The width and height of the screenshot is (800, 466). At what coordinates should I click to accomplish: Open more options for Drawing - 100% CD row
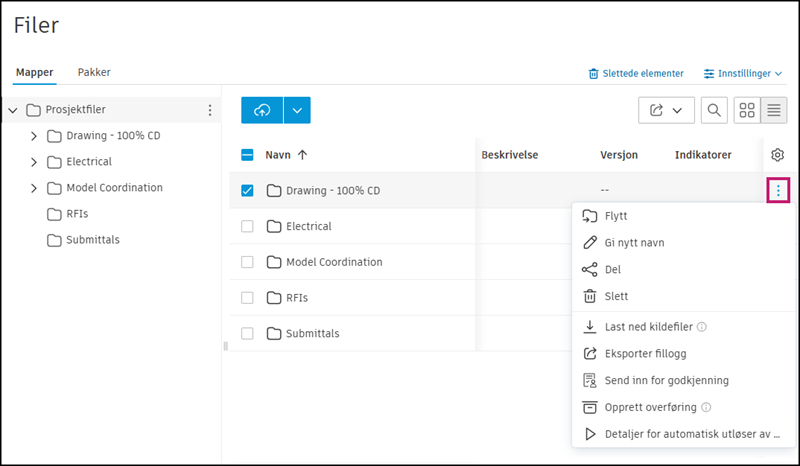click(777, 190)
